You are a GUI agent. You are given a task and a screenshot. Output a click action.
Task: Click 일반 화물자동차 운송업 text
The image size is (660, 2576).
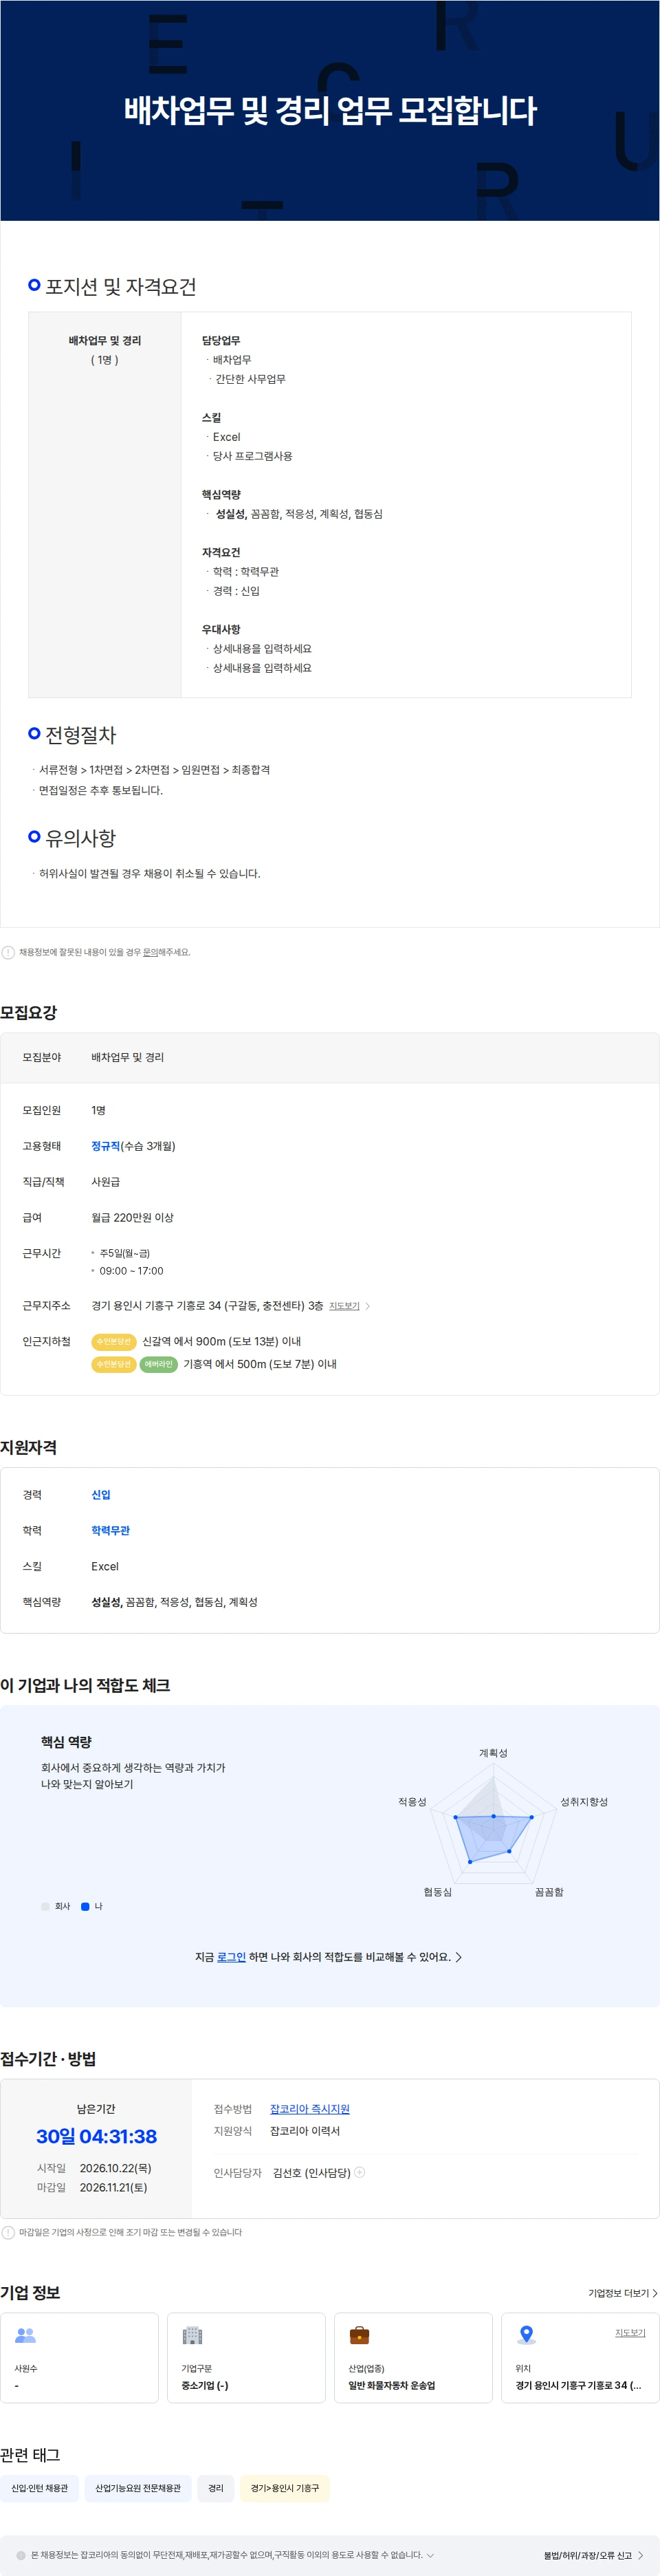(391, 2385)
